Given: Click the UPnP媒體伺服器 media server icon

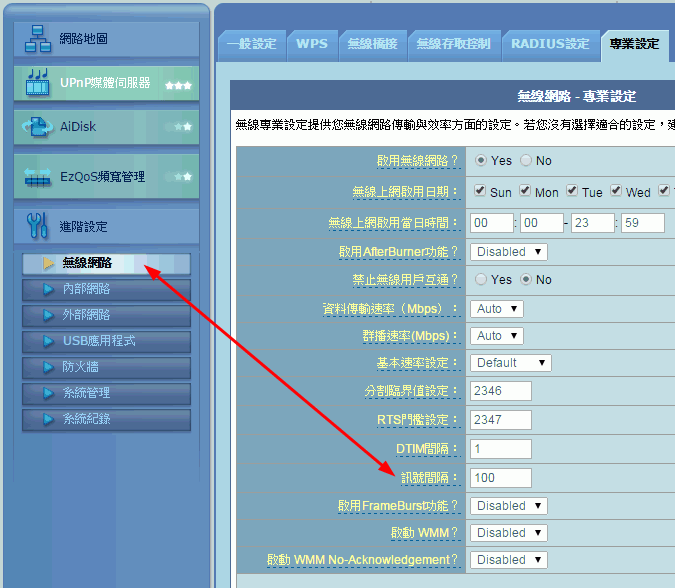Looking at the screenshot, I should (x=37, y=82).
